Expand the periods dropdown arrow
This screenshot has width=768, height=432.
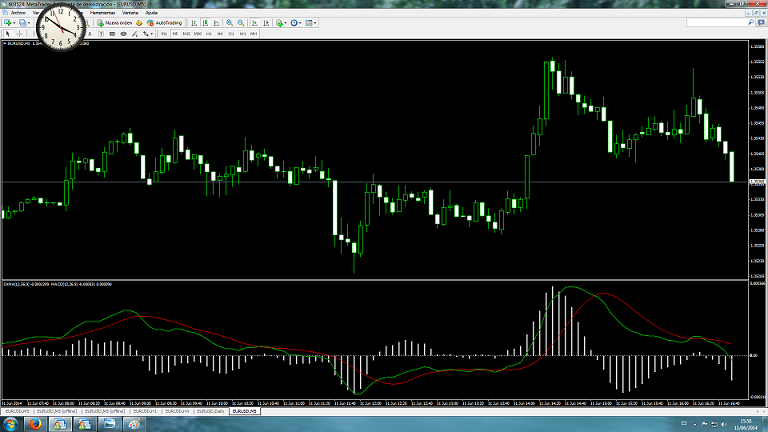click(300, 23)
